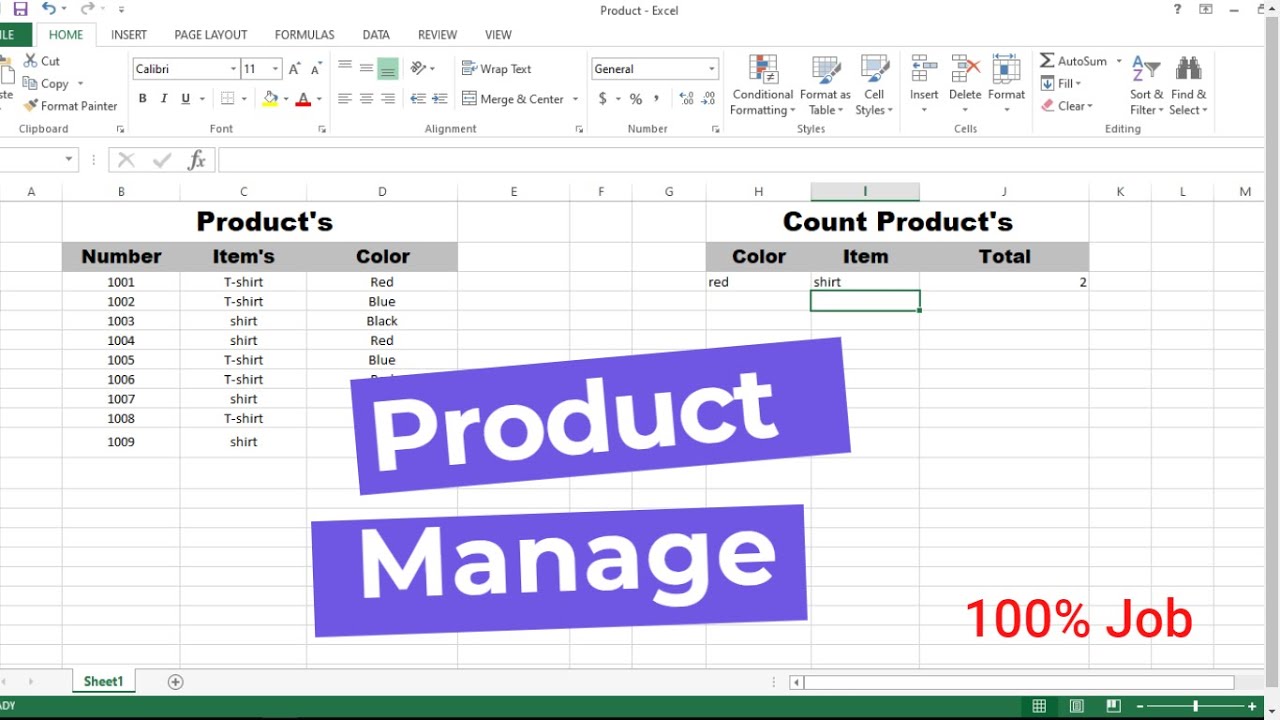The width and height of the screenshot is (1280, 720).
Task: Select the Sheet1 tab
Action: pyautogui.click(x=103, y=682)
